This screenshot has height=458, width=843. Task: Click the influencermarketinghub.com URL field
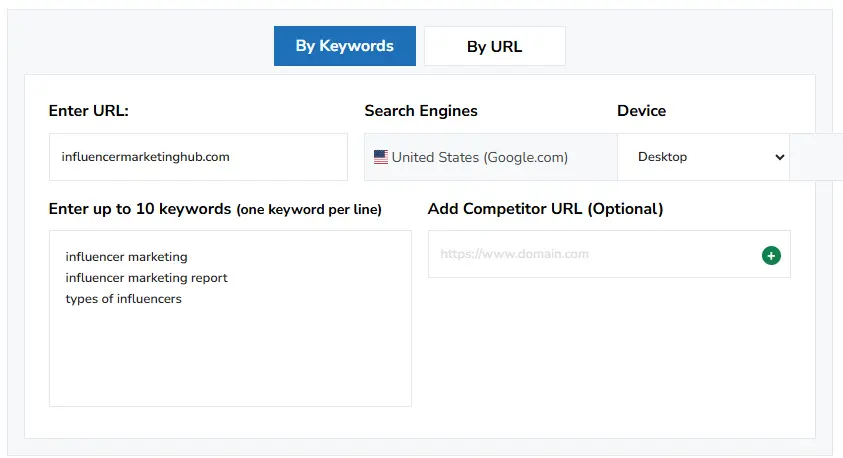point(198,157)
